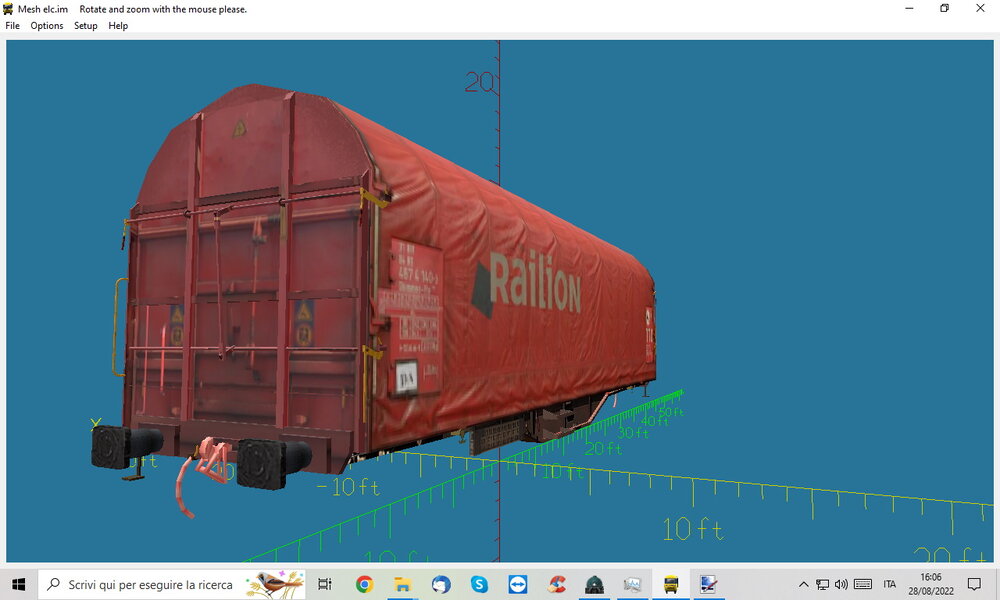Restore down the Mesh viewer window

(x=945, y=8)
